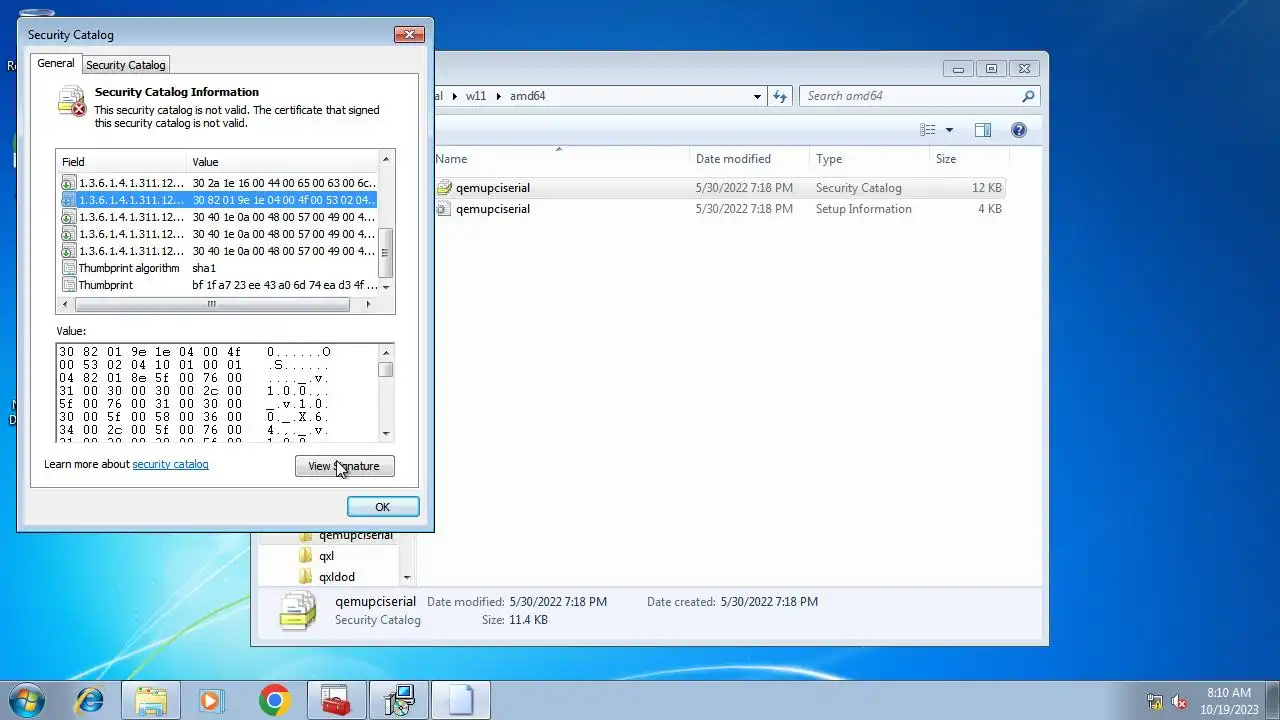Click the Windows Start orb

(x=27, y=700)
